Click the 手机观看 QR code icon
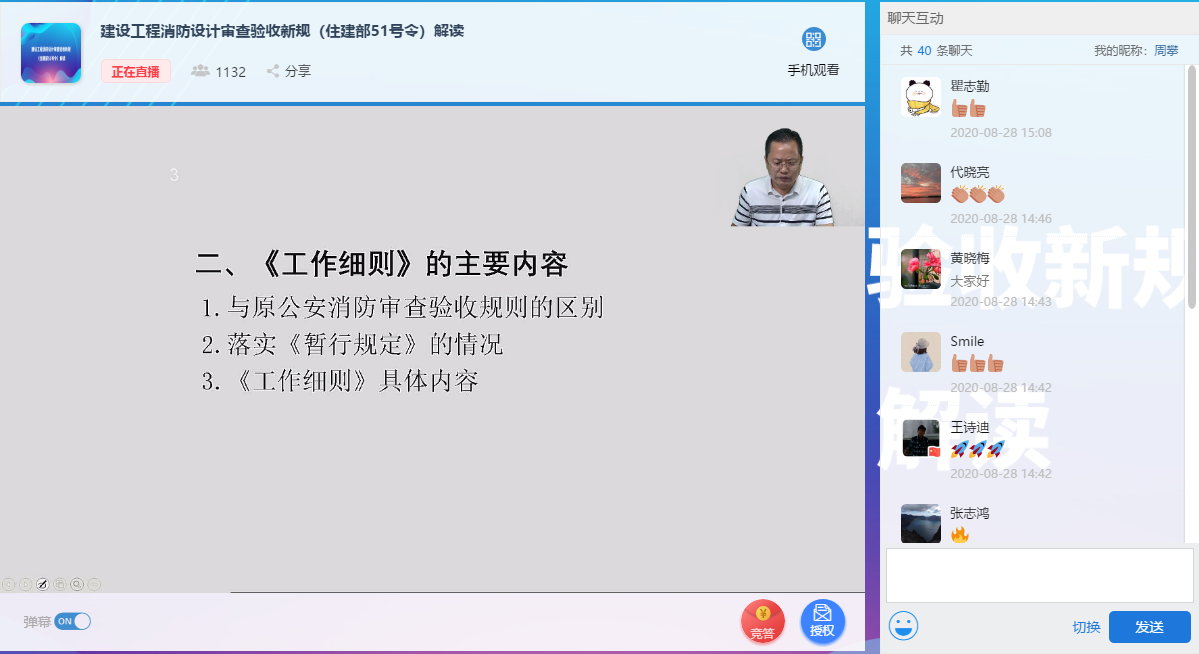 point(813,40)
